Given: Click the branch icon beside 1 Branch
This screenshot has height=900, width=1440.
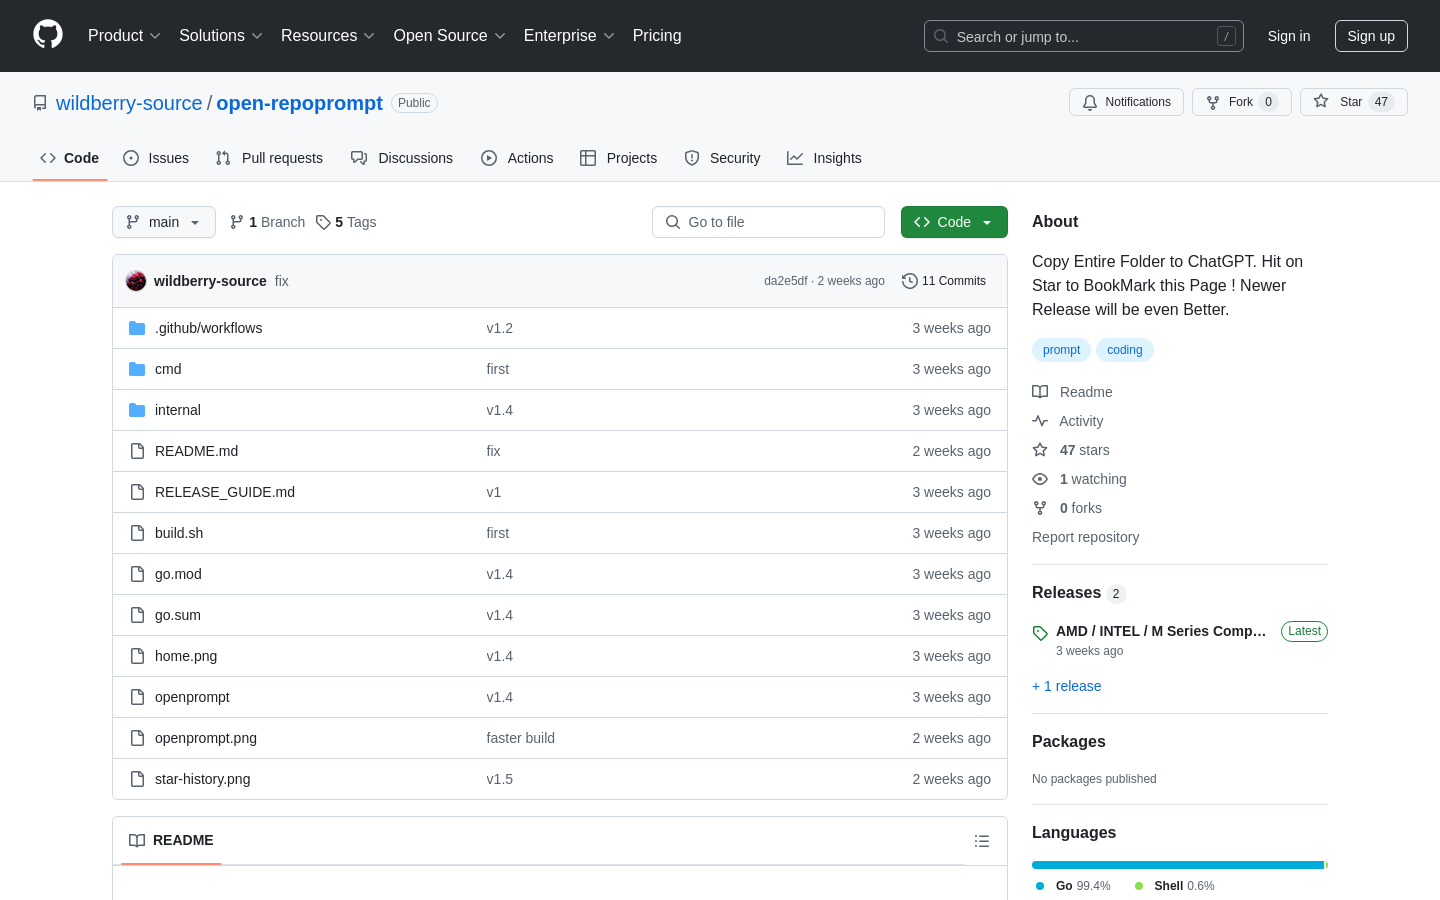Looking at the screenshot, I should tap(237, 222).
